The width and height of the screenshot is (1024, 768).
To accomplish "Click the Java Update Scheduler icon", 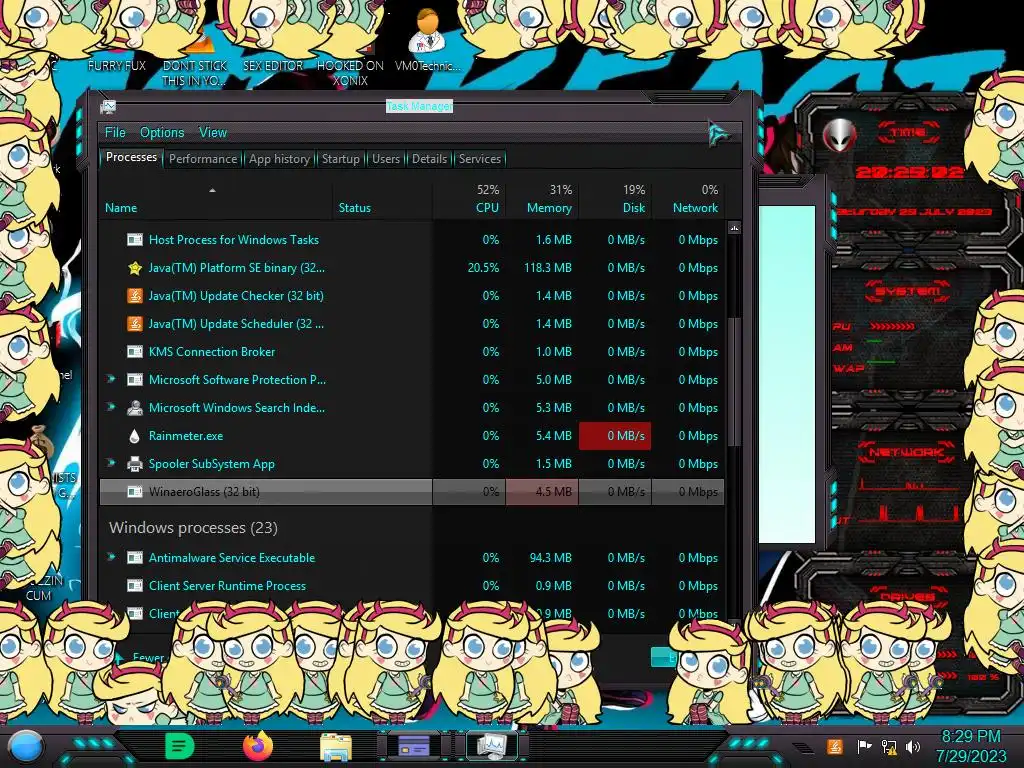I will [x=135, y=324].
